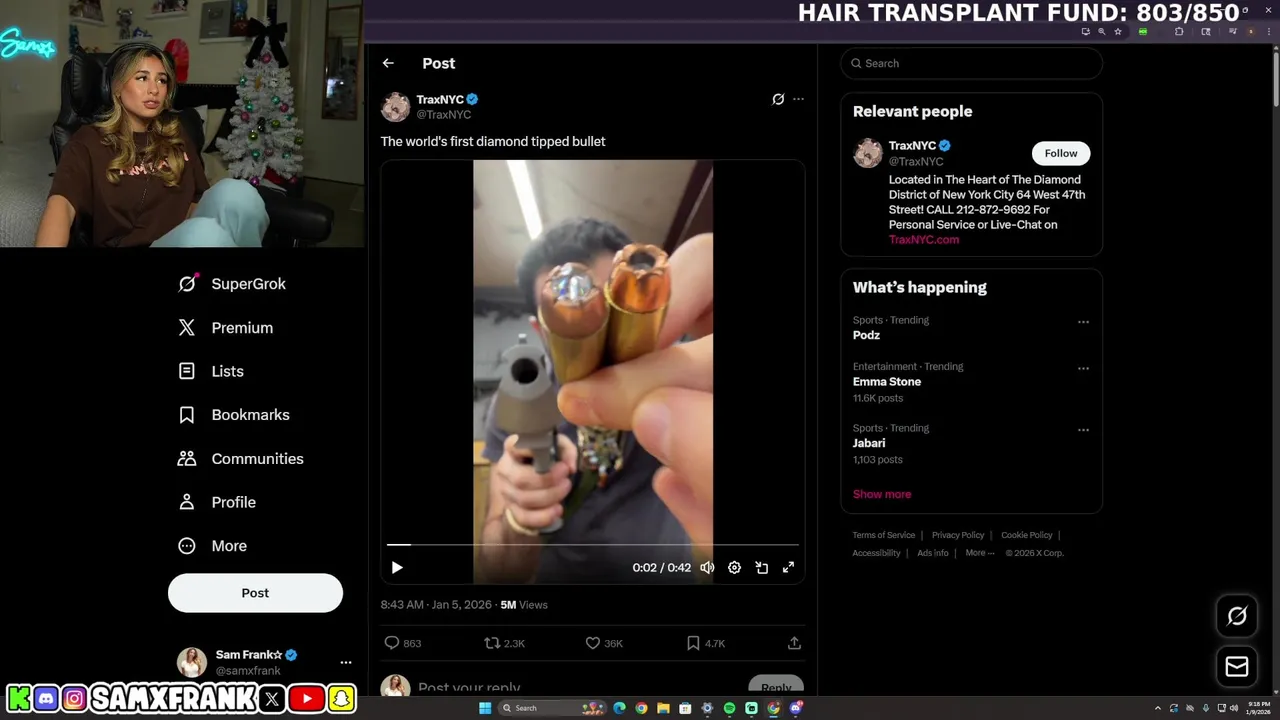
Task: Open video playback settings gear
Action: 734,567
